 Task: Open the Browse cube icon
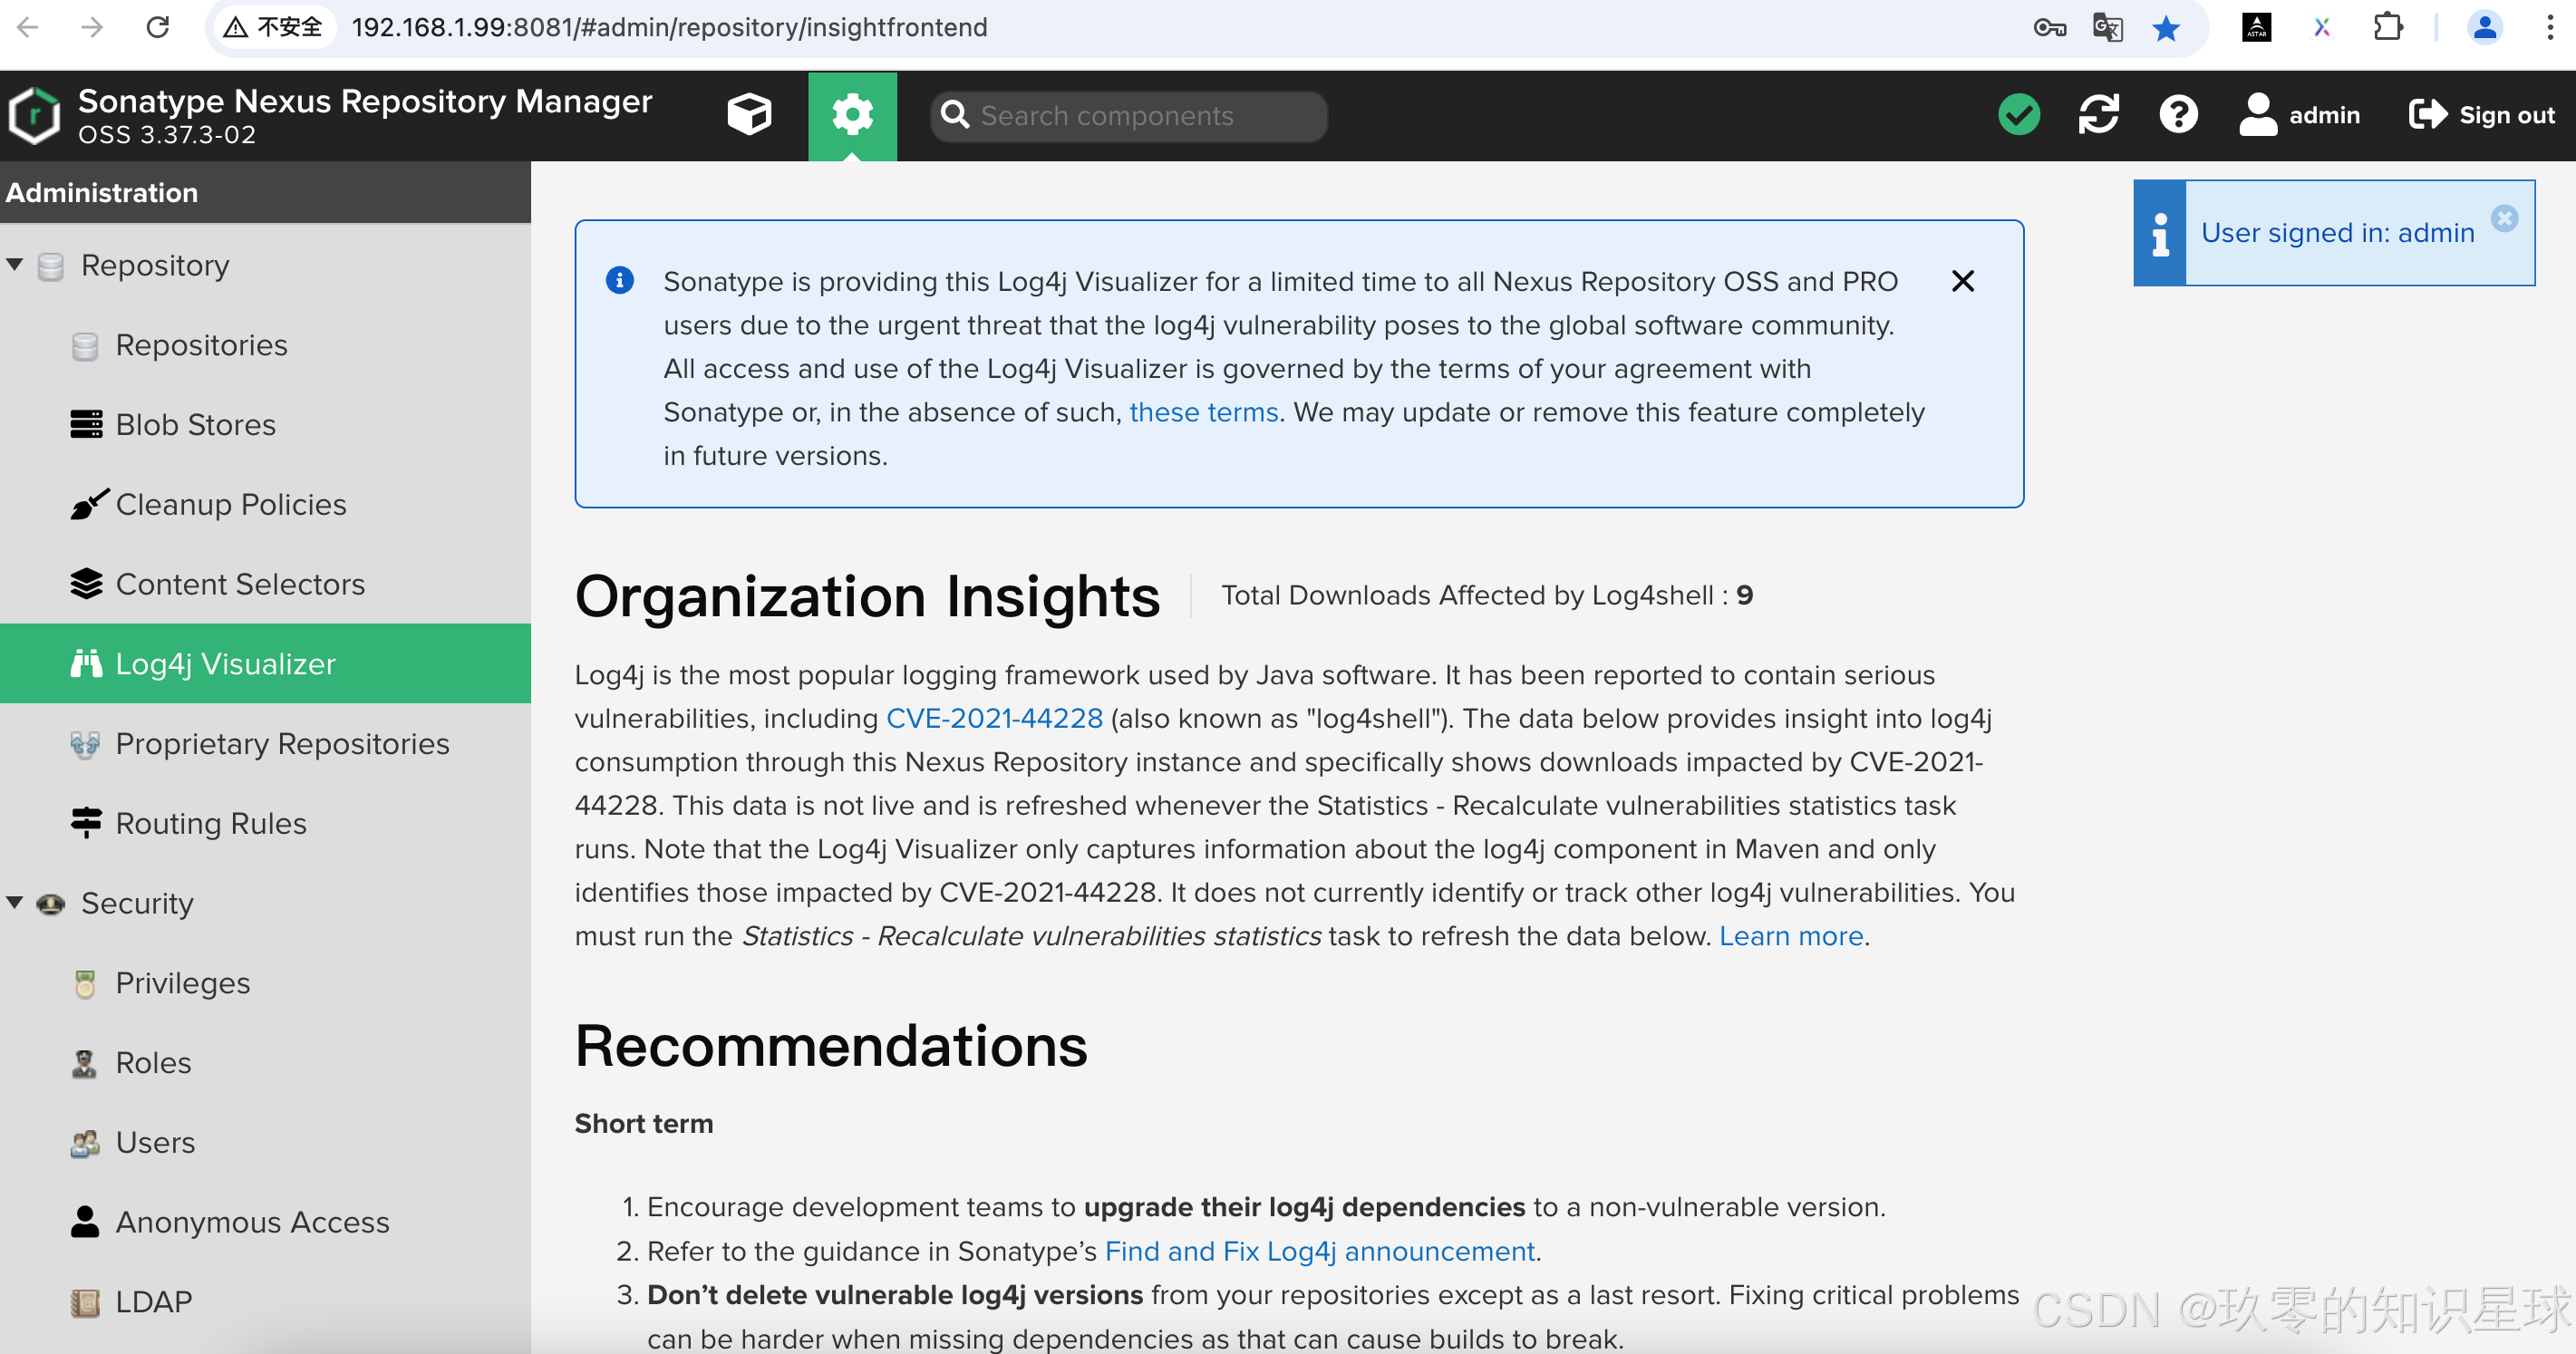pyautogui.click(x=749, y=115)
